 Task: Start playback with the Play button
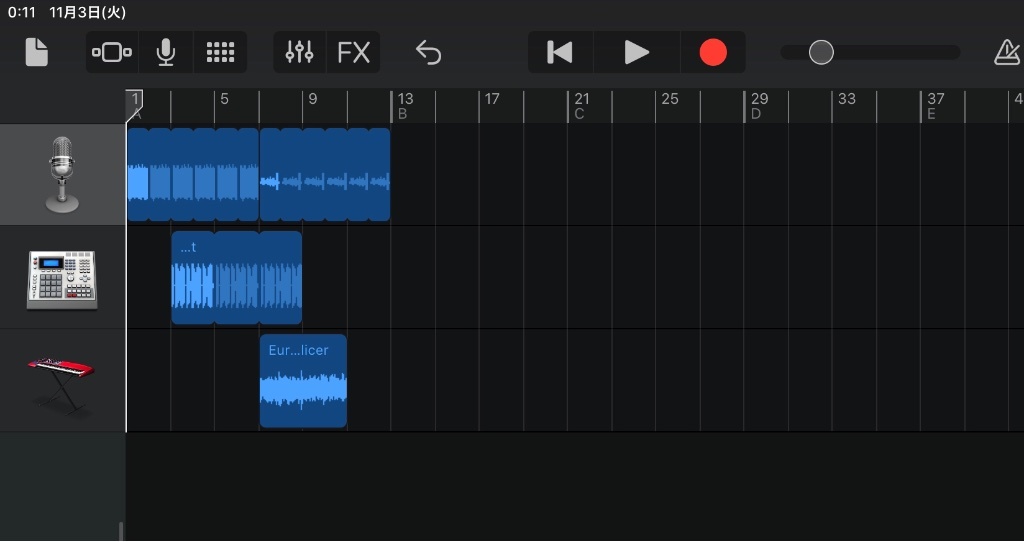pyautogui.click(x=637, y=52)
